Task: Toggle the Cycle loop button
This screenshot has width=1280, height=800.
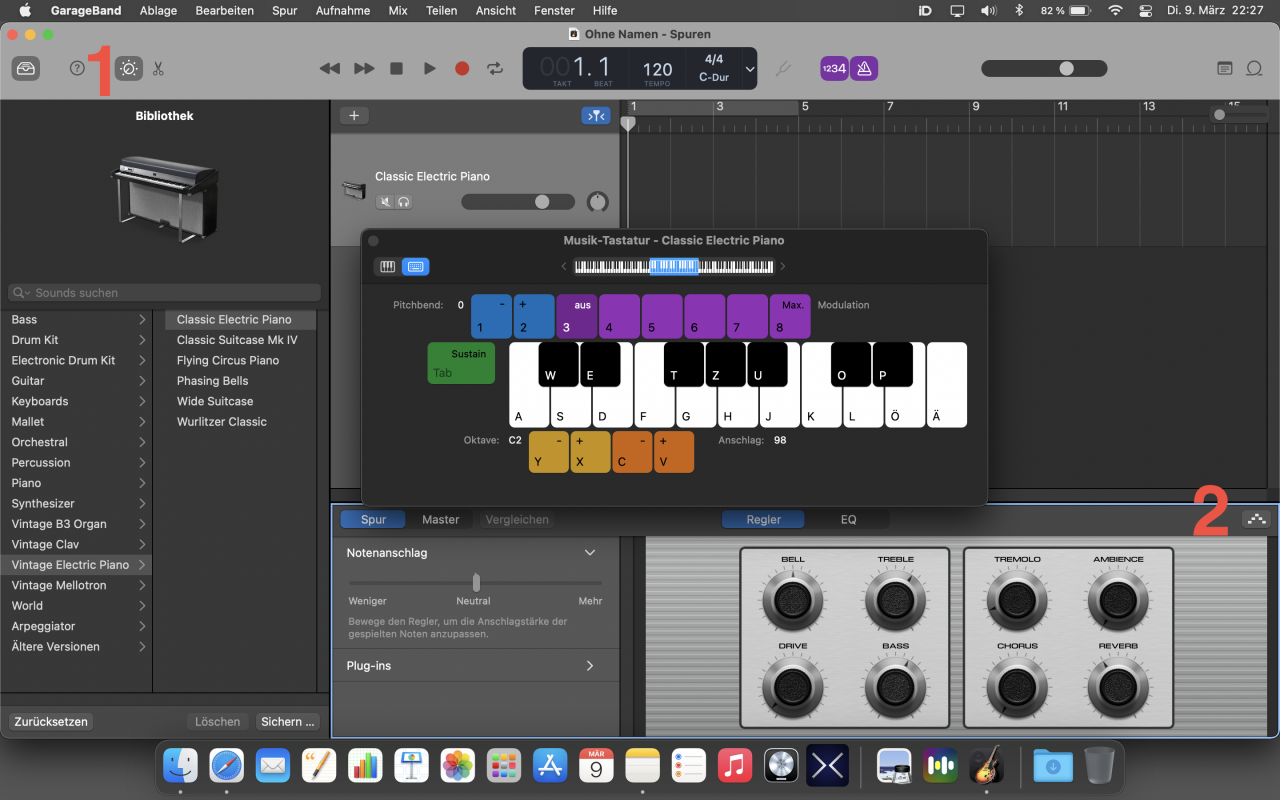Action: [495, 69]
